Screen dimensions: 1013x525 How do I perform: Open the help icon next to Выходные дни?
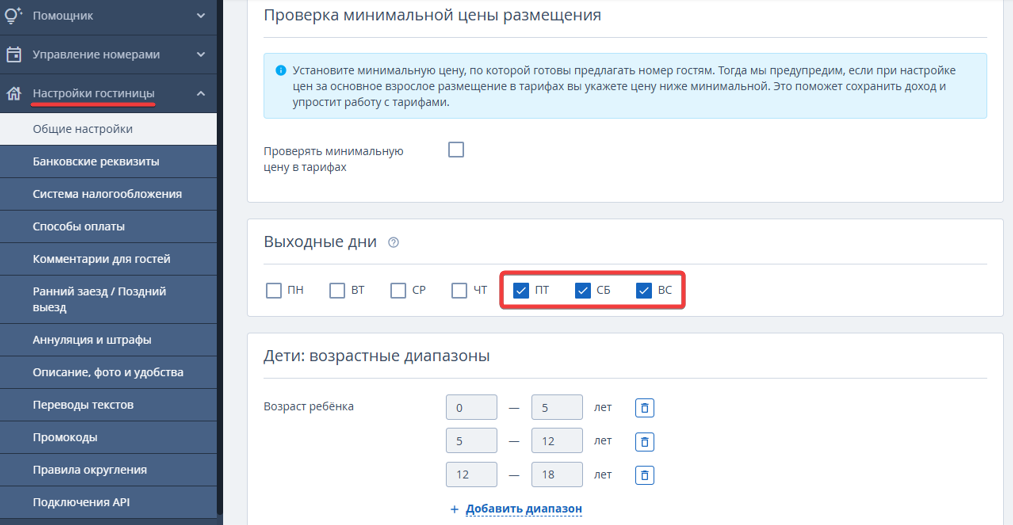pyautogui.click(x=393, y=242)
